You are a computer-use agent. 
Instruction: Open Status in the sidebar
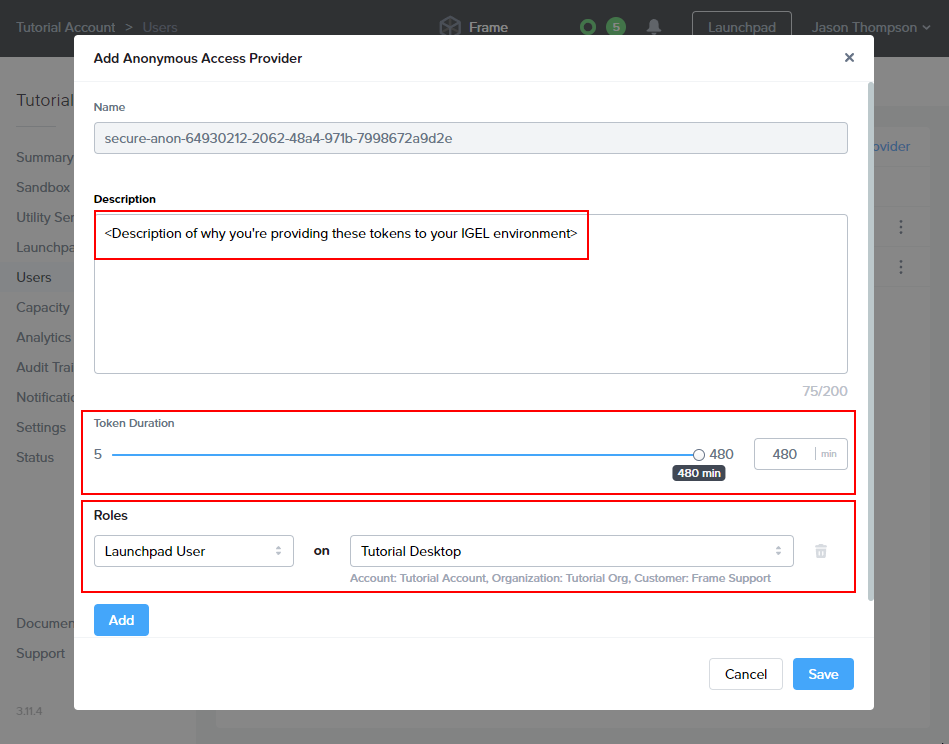tap(35, 457)
